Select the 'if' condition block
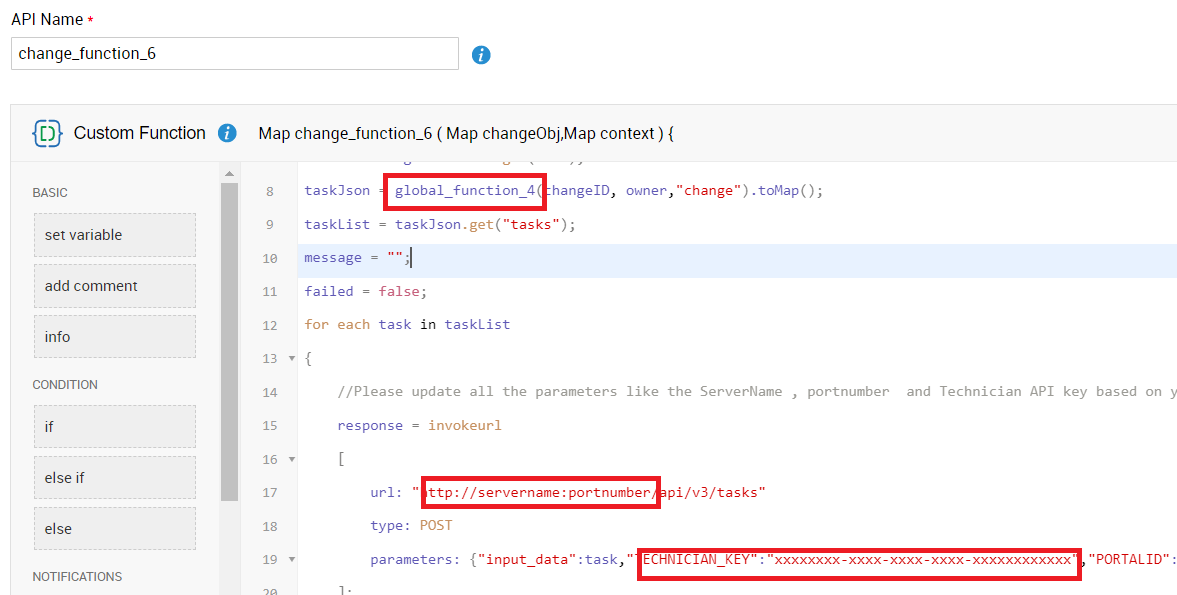Viewport: 1177px width, 595px height. 114,427
